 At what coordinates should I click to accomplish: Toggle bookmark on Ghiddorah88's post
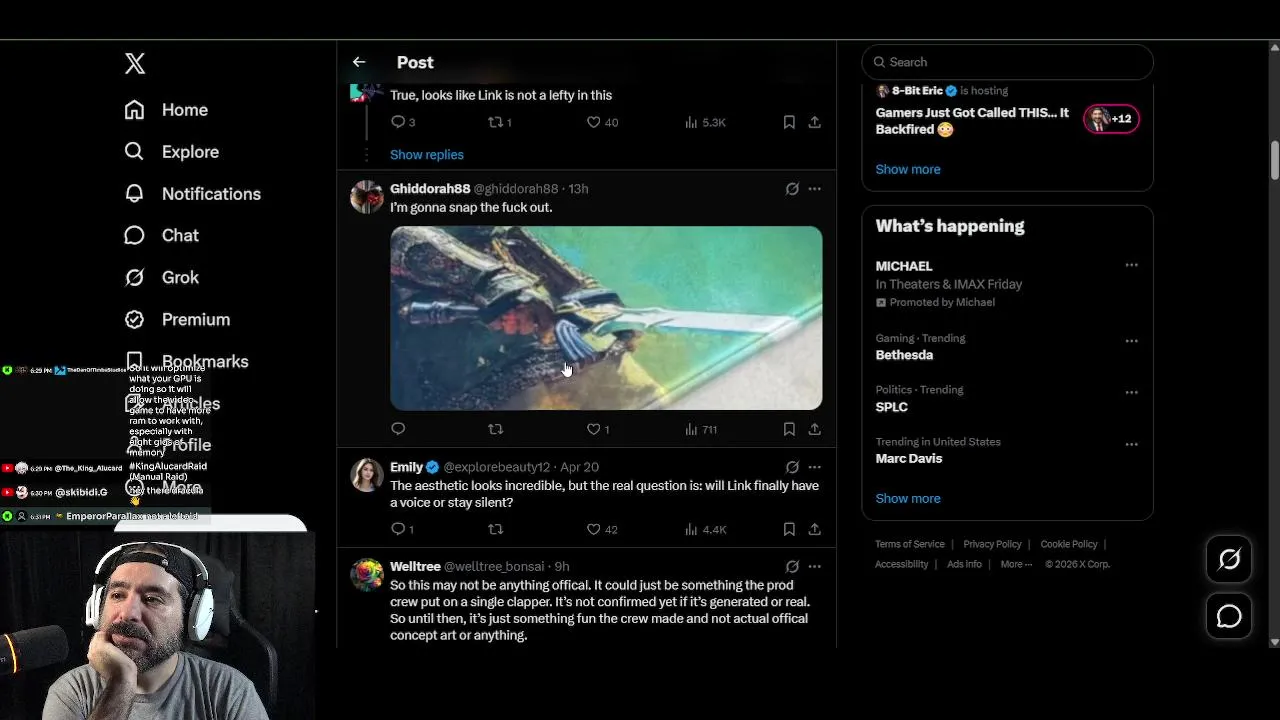[789, 429]
